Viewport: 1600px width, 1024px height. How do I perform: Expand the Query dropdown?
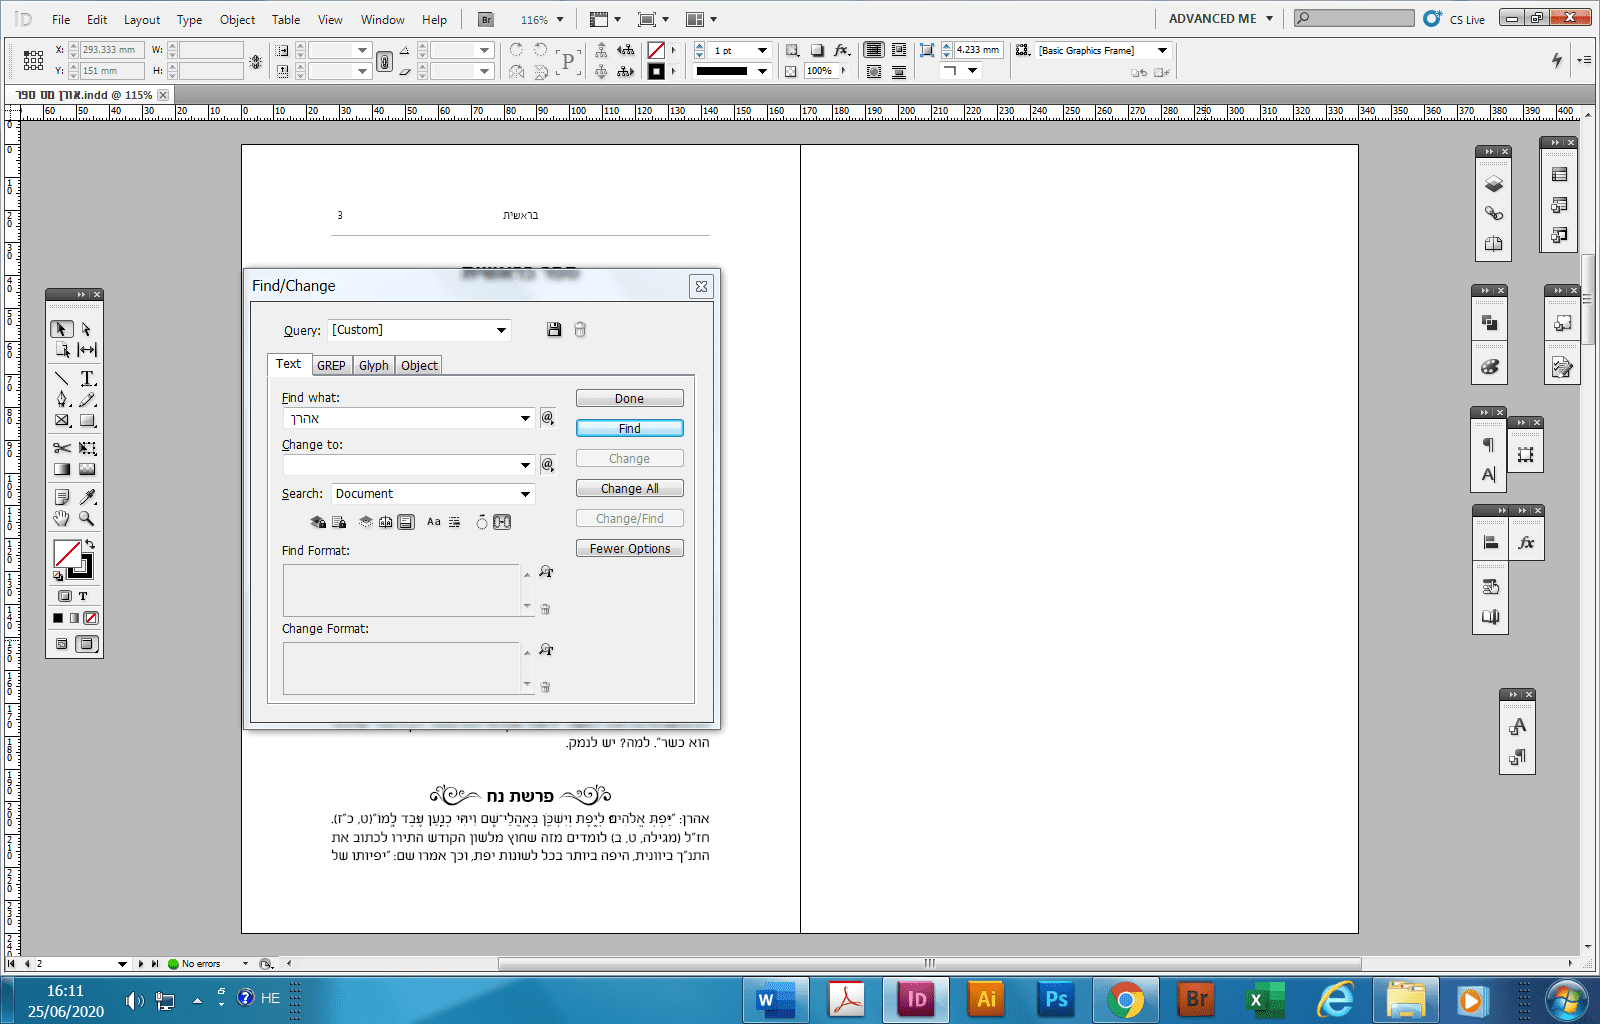click(502, 330)
